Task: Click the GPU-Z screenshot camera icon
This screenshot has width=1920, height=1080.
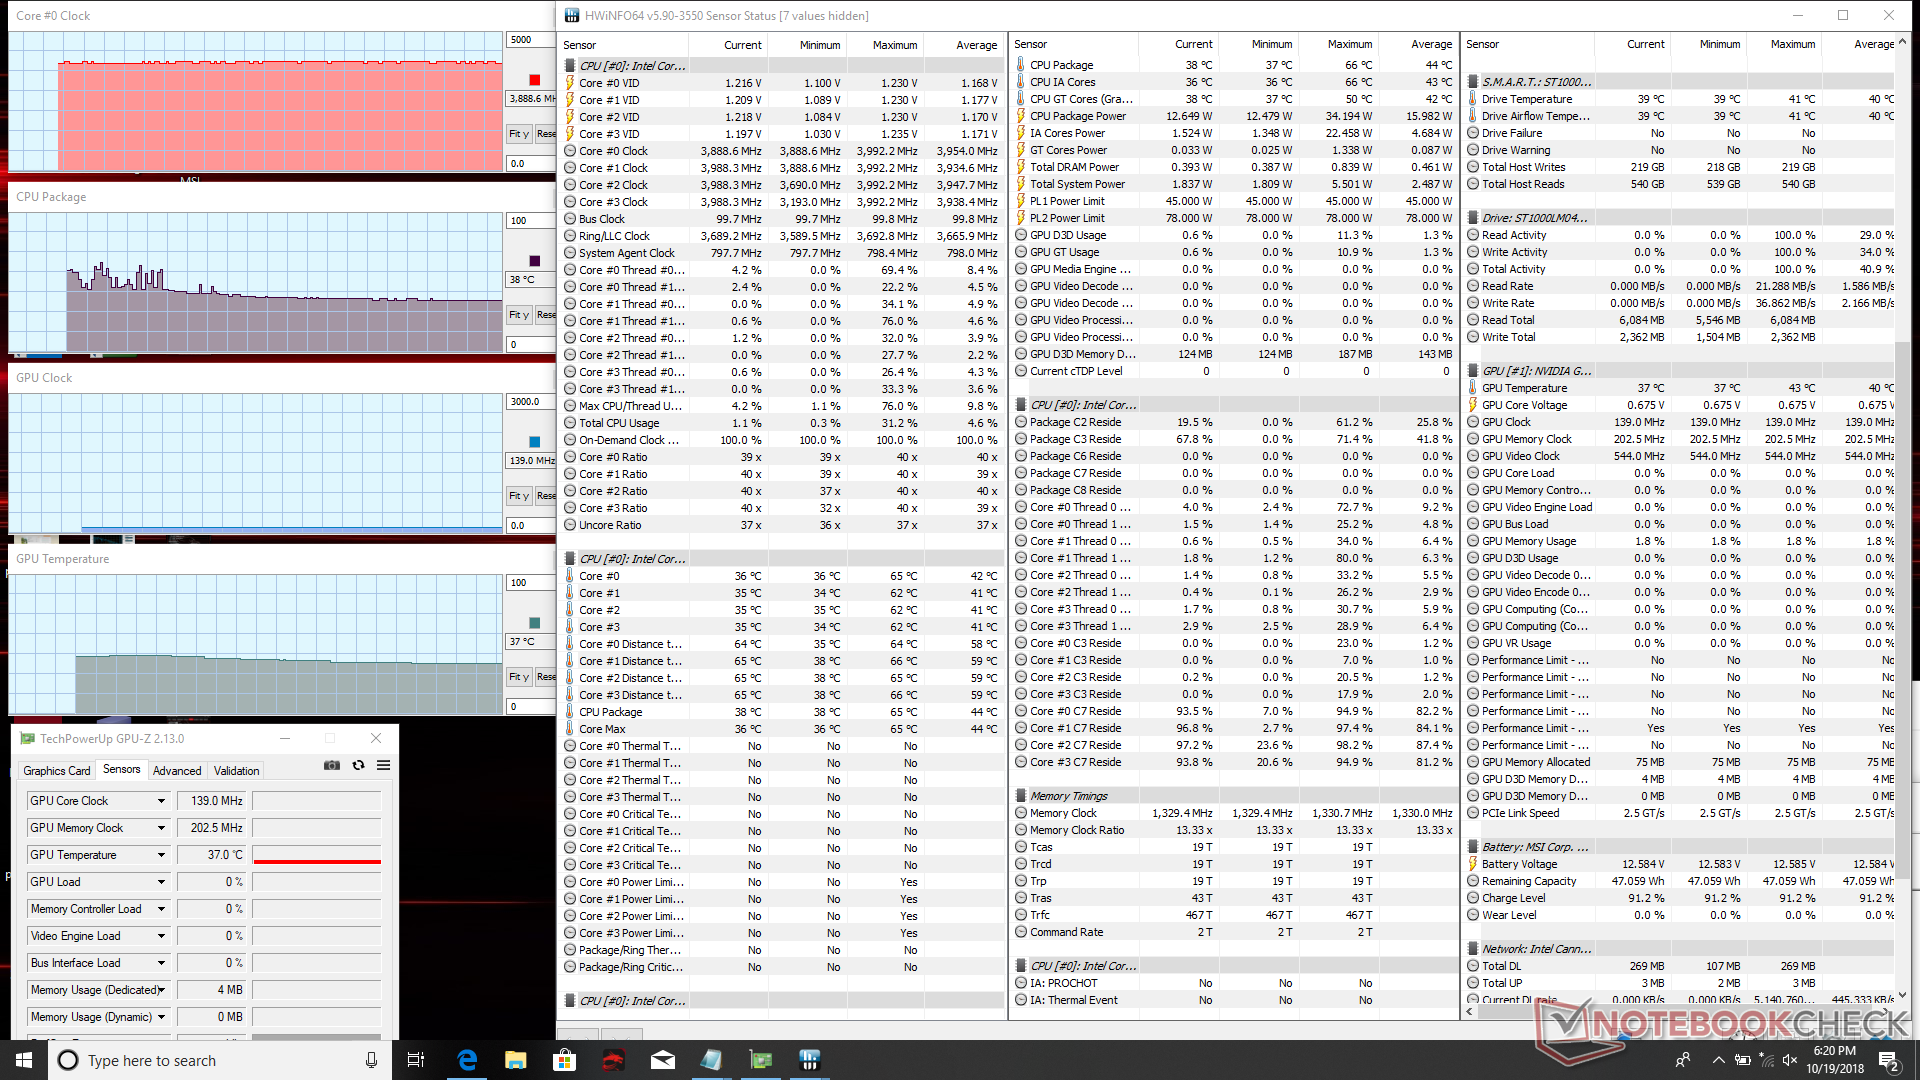Action: point(332,765)
